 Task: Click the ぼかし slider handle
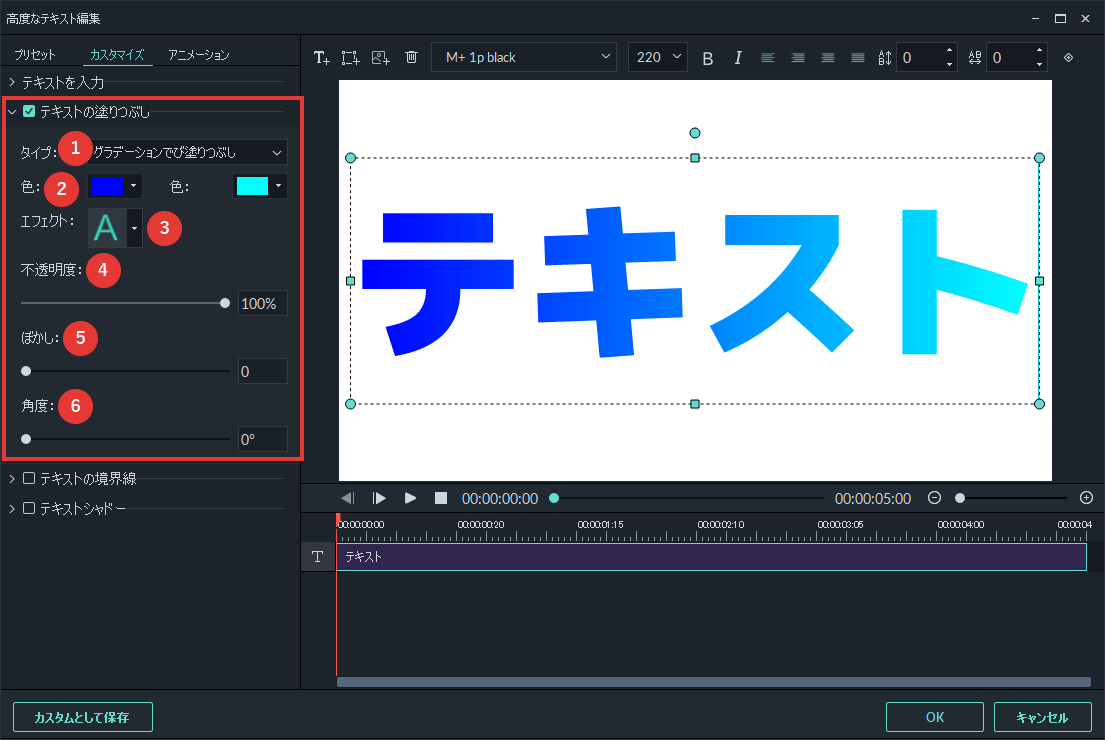(26, 371)
